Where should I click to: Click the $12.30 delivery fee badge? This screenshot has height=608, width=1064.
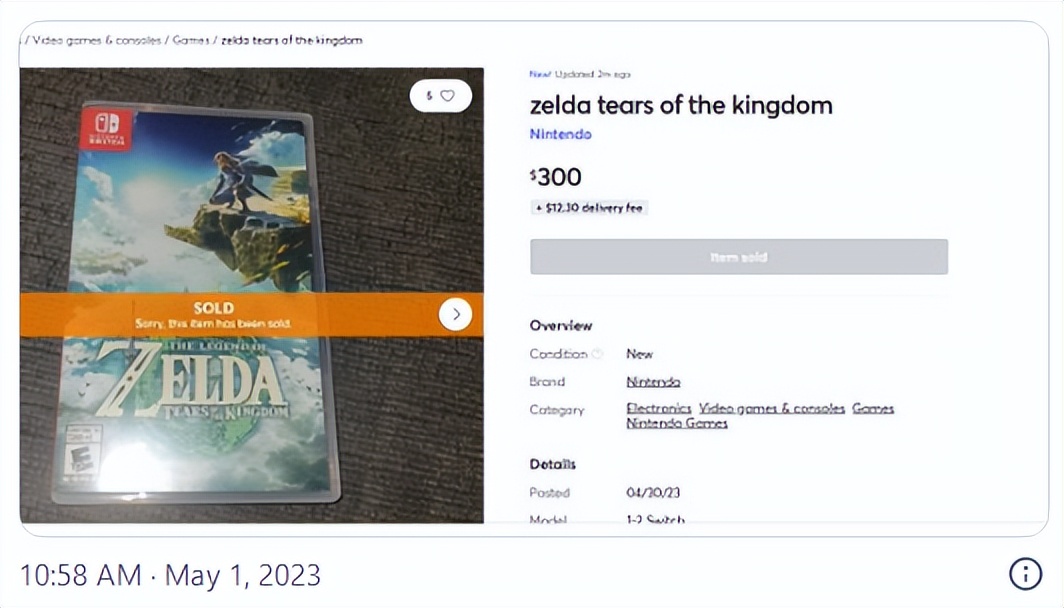[x=589, y=207]
